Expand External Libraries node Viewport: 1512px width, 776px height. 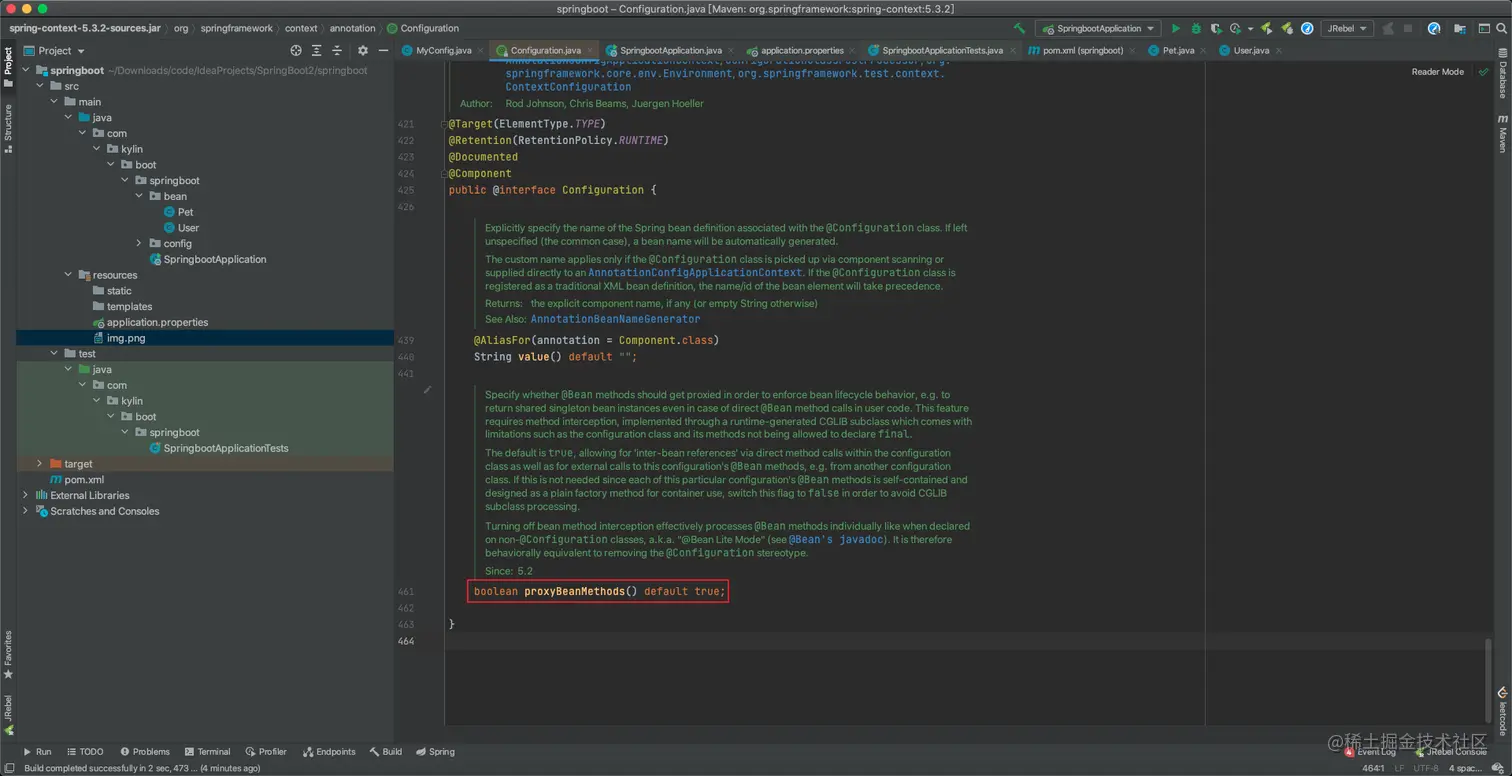[x=26, y=495]
